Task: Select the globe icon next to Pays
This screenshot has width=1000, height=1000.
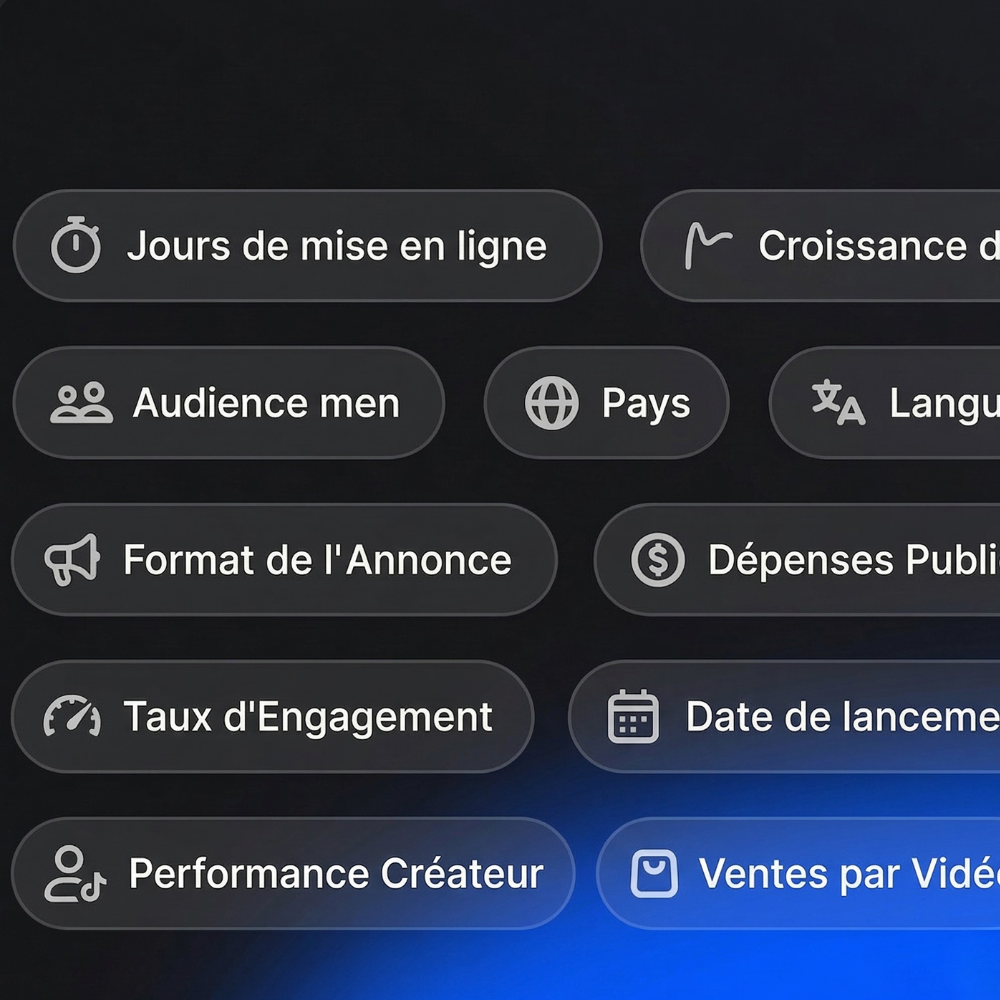Action: point(551,403)
